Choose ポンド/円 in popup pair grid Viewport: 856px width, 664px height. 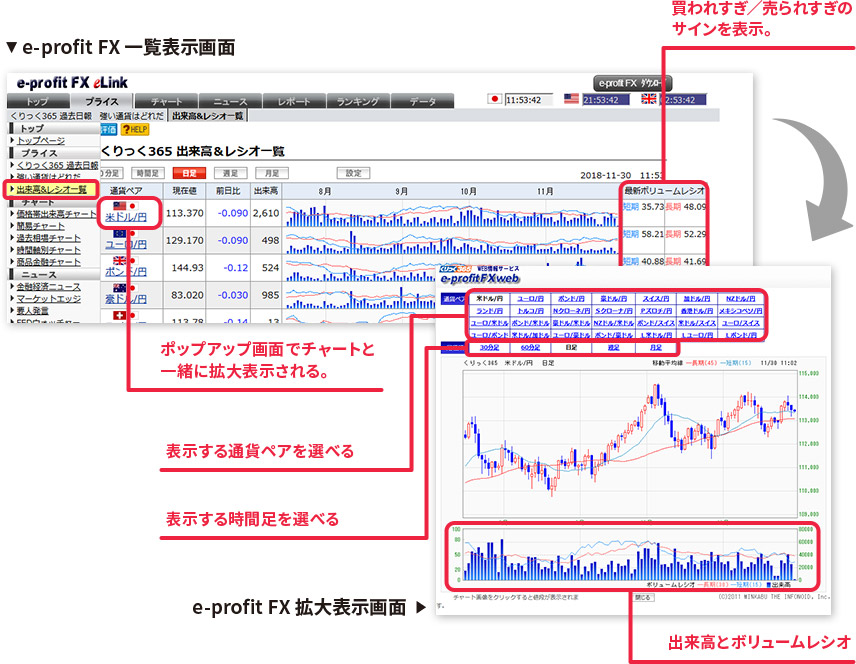[x=571, y=299]
